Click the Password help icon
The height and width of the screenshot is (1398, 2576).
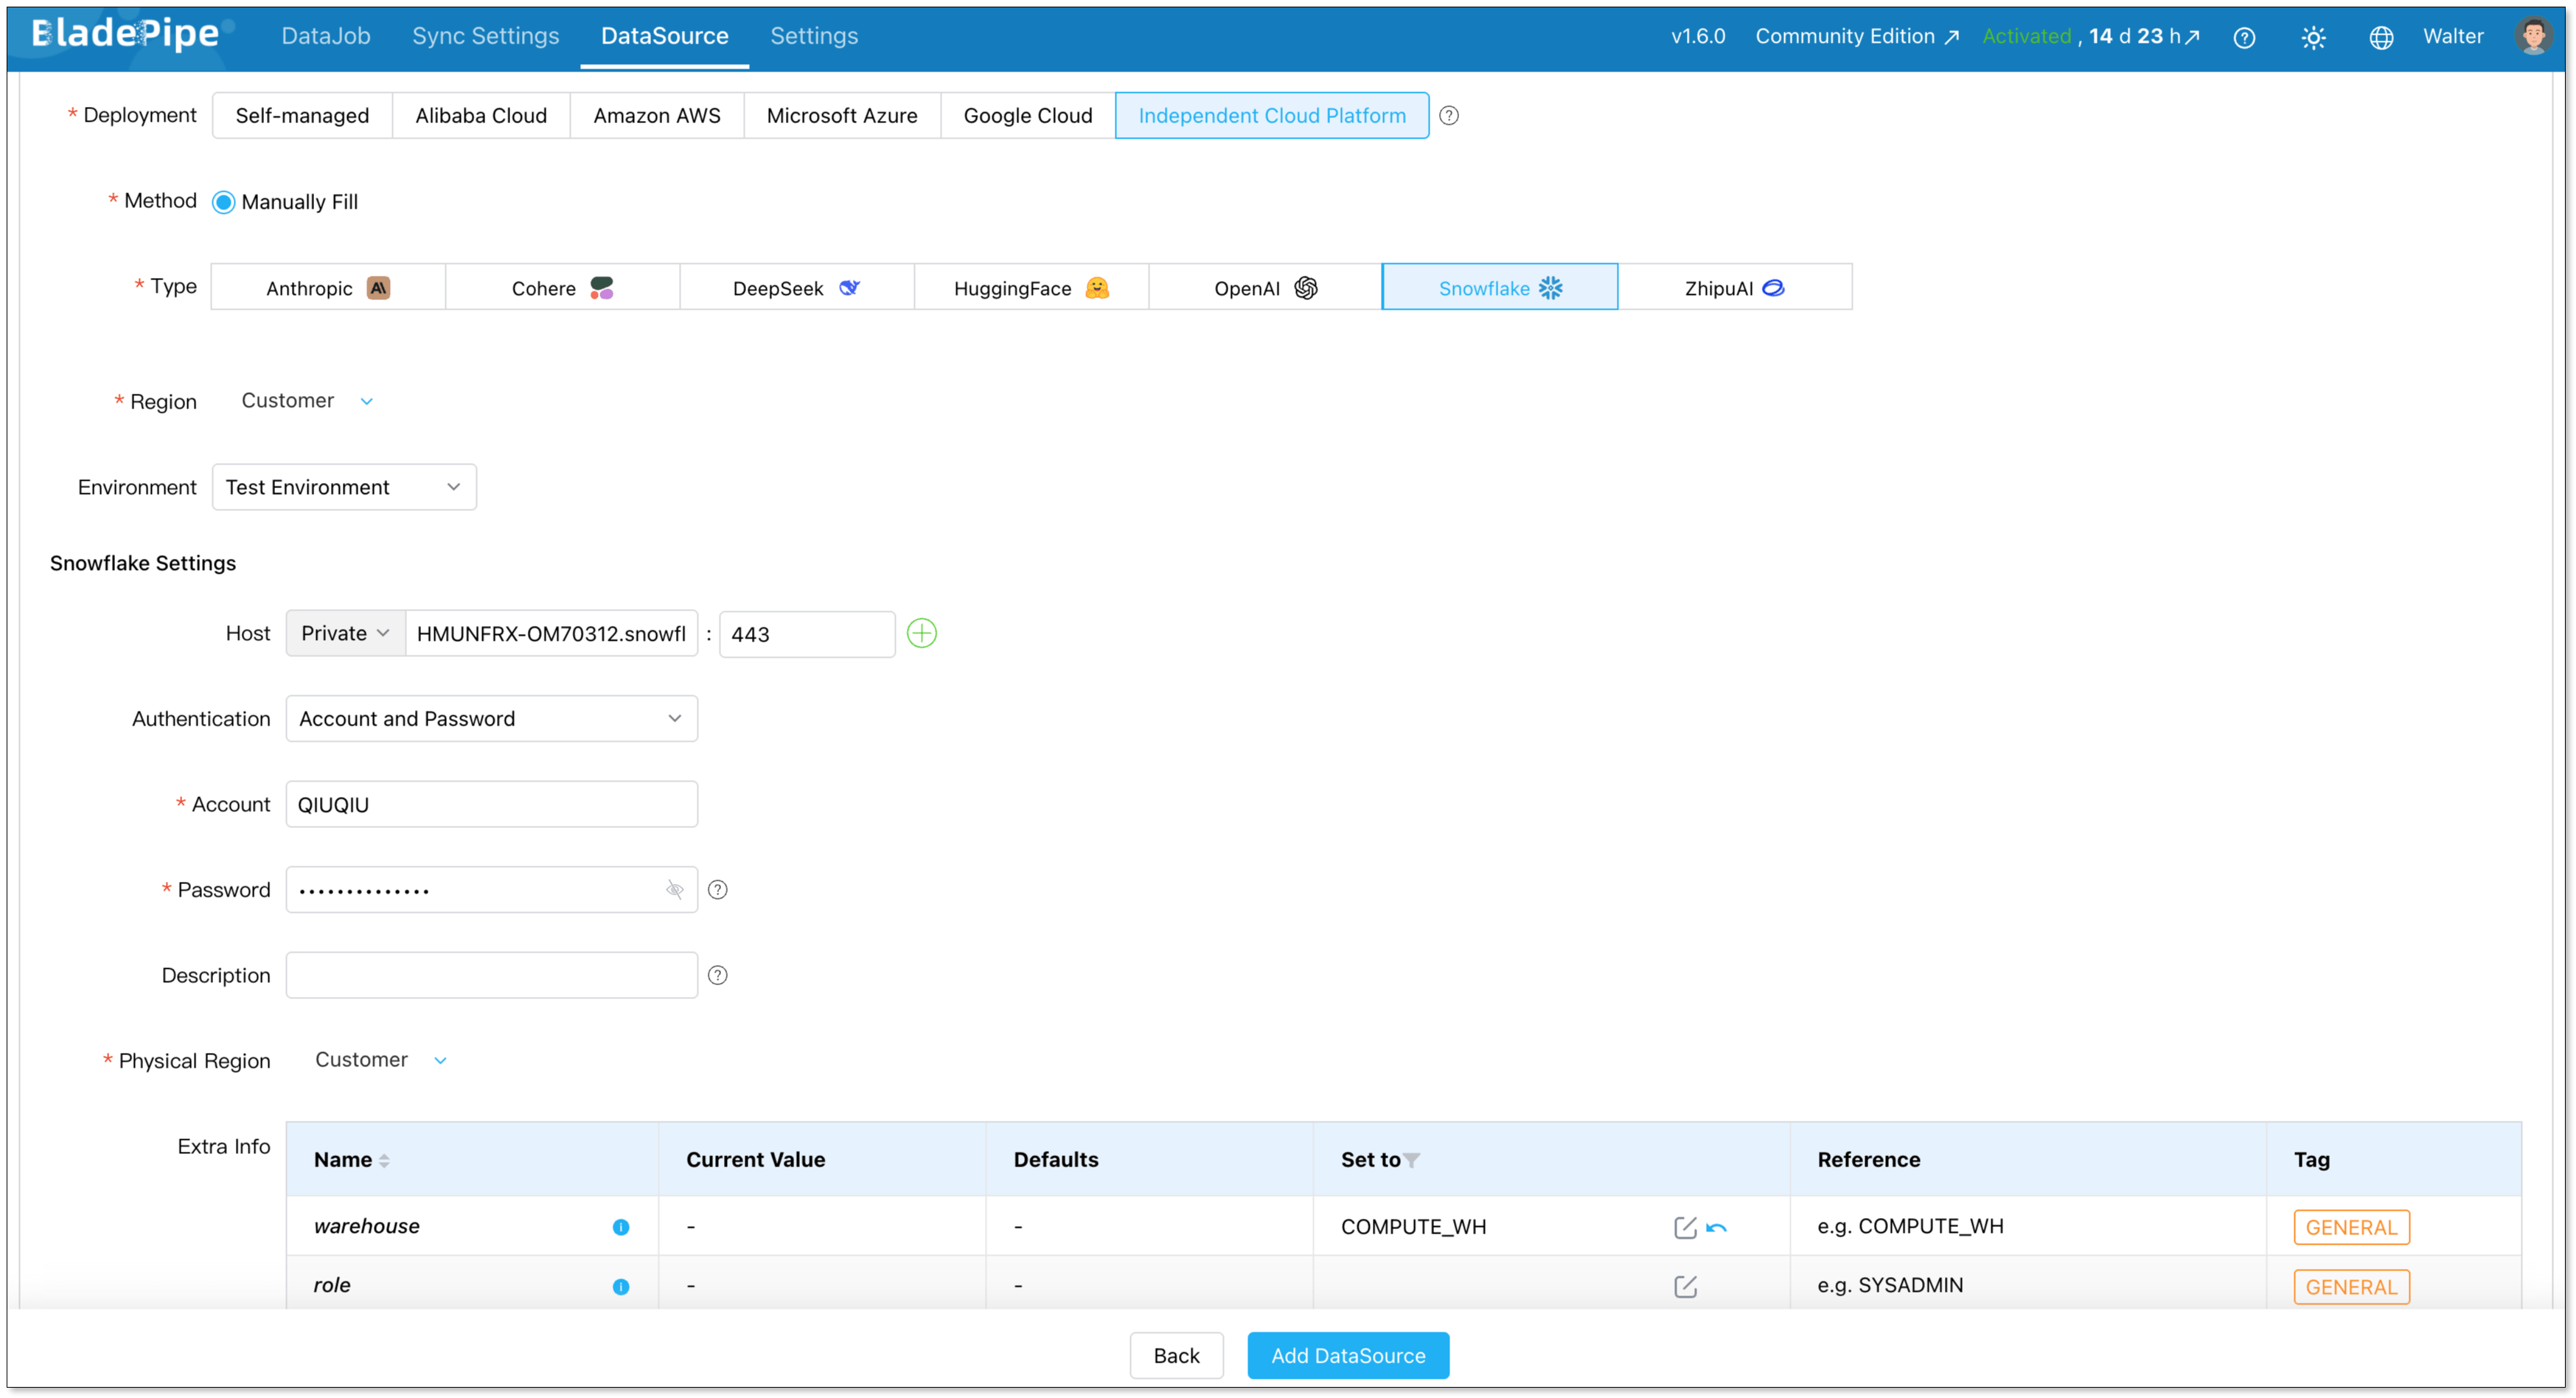point(717,889)
